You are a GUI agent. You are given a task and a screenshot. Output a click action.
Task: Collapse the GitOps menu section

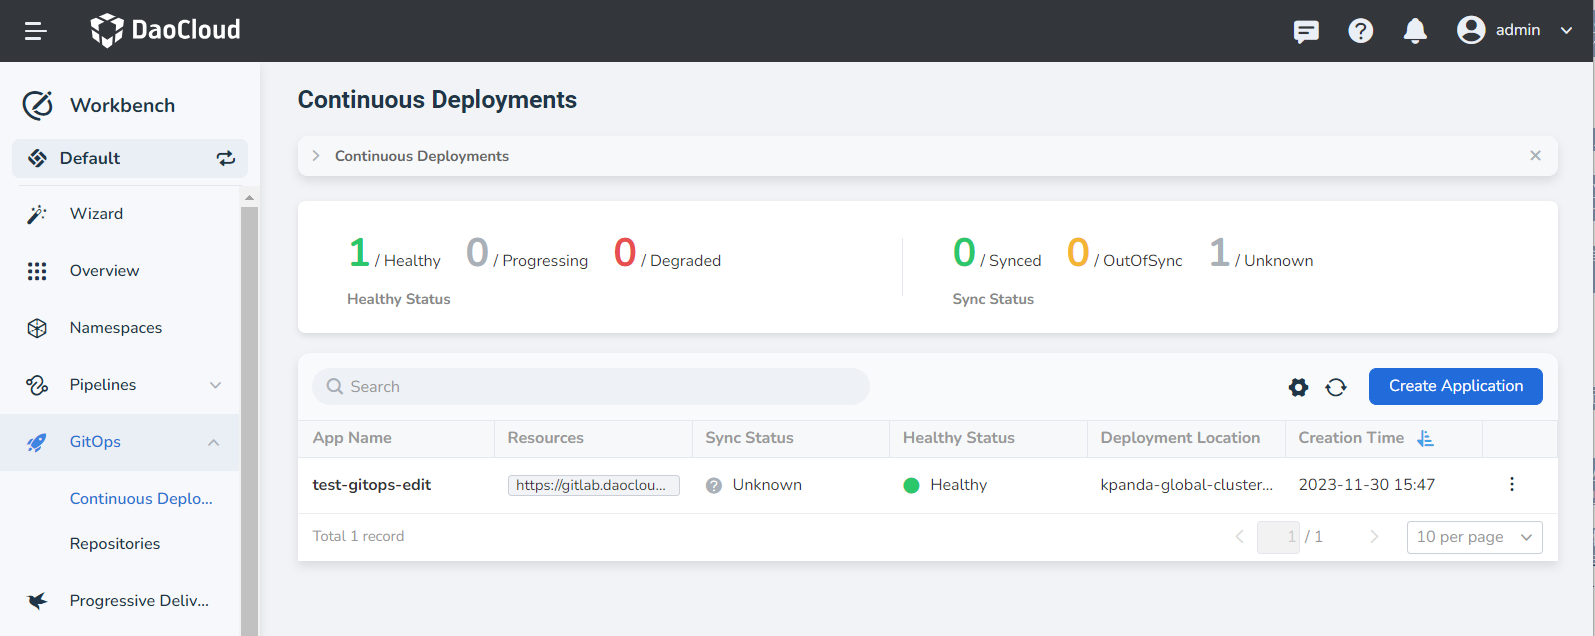(x=214, y=442)
